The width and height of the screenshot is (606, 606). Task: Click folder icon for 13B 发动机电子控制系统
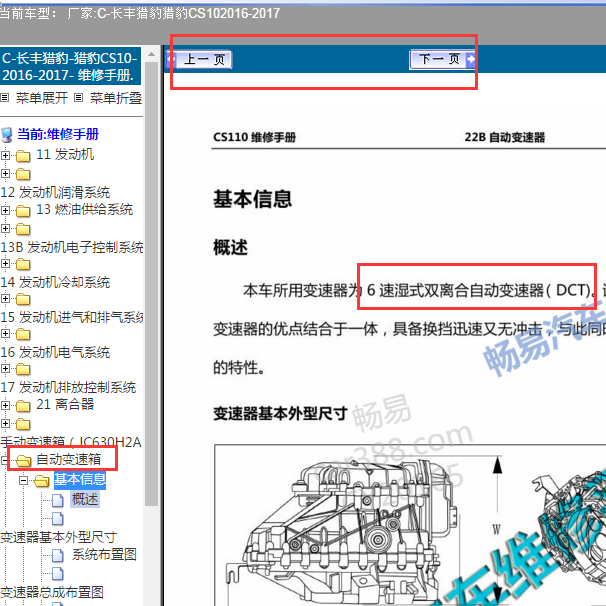click(23, 229)
